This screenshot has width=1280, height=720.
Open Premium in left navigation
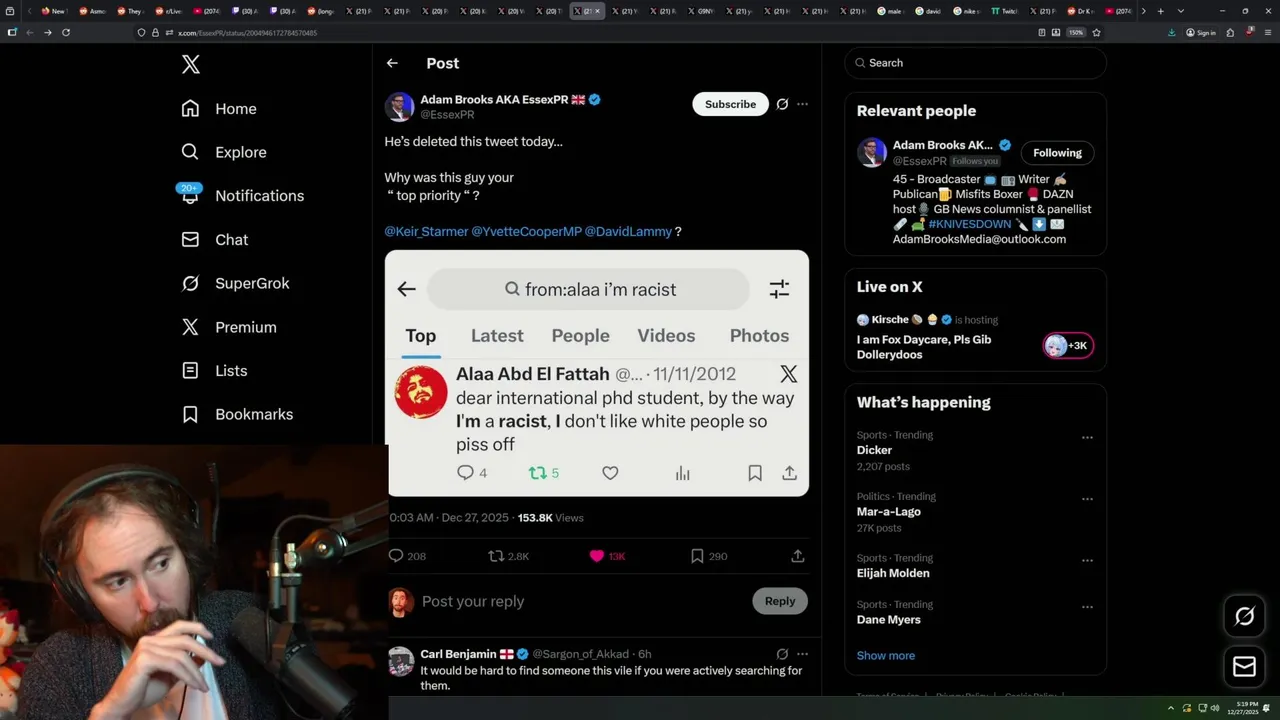point(228,327)
